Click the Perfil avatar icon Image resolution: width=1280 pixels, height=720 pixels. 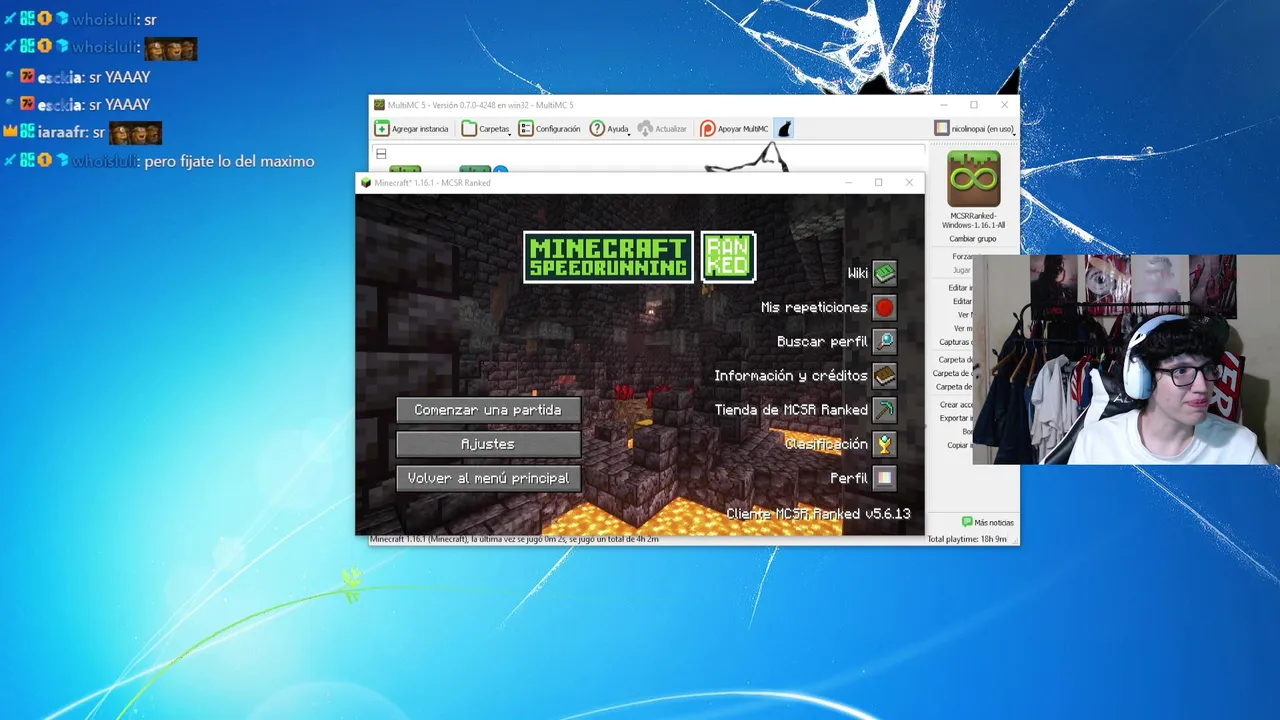click(x=884, y=478)
